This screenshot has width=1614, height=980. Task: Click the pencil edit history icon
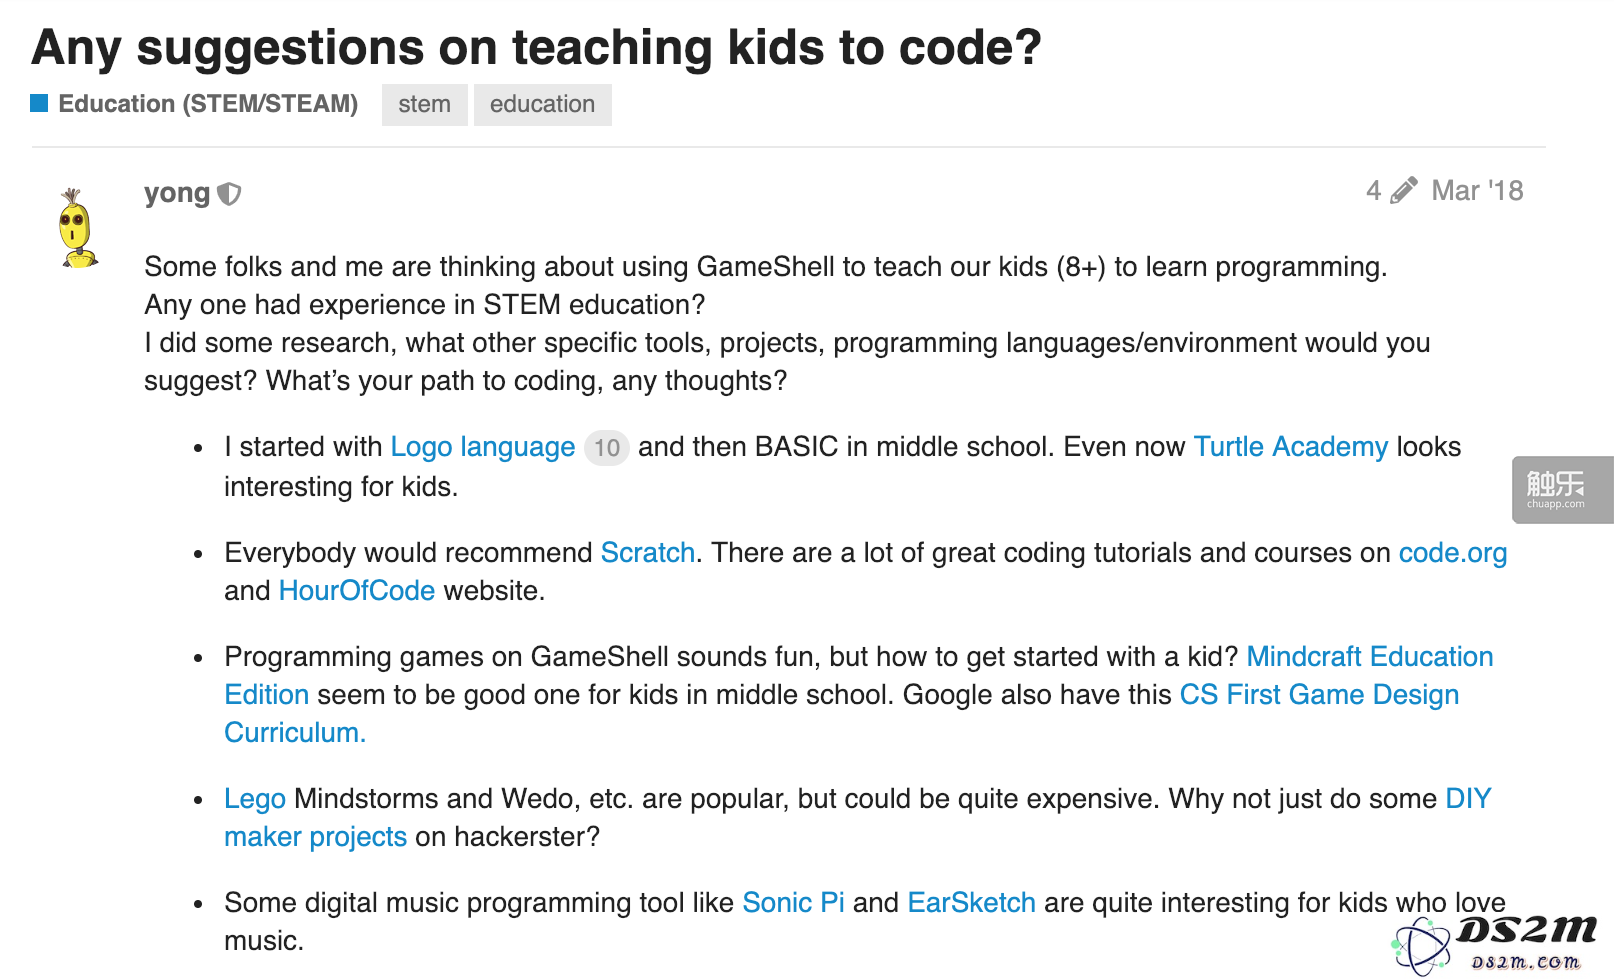pyautogui.click(x=1403, y=190)
